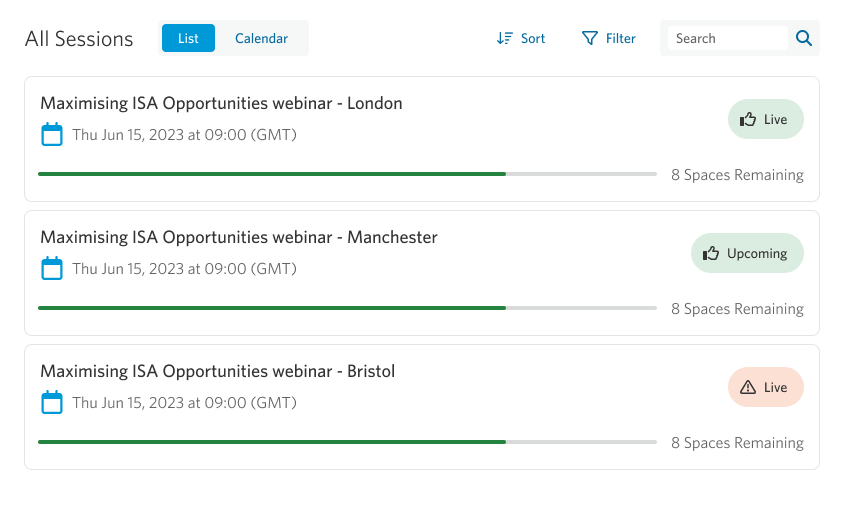Screen dimensions: 844x524
Task: Switch to the Calendar view
Action: point(261,39)
